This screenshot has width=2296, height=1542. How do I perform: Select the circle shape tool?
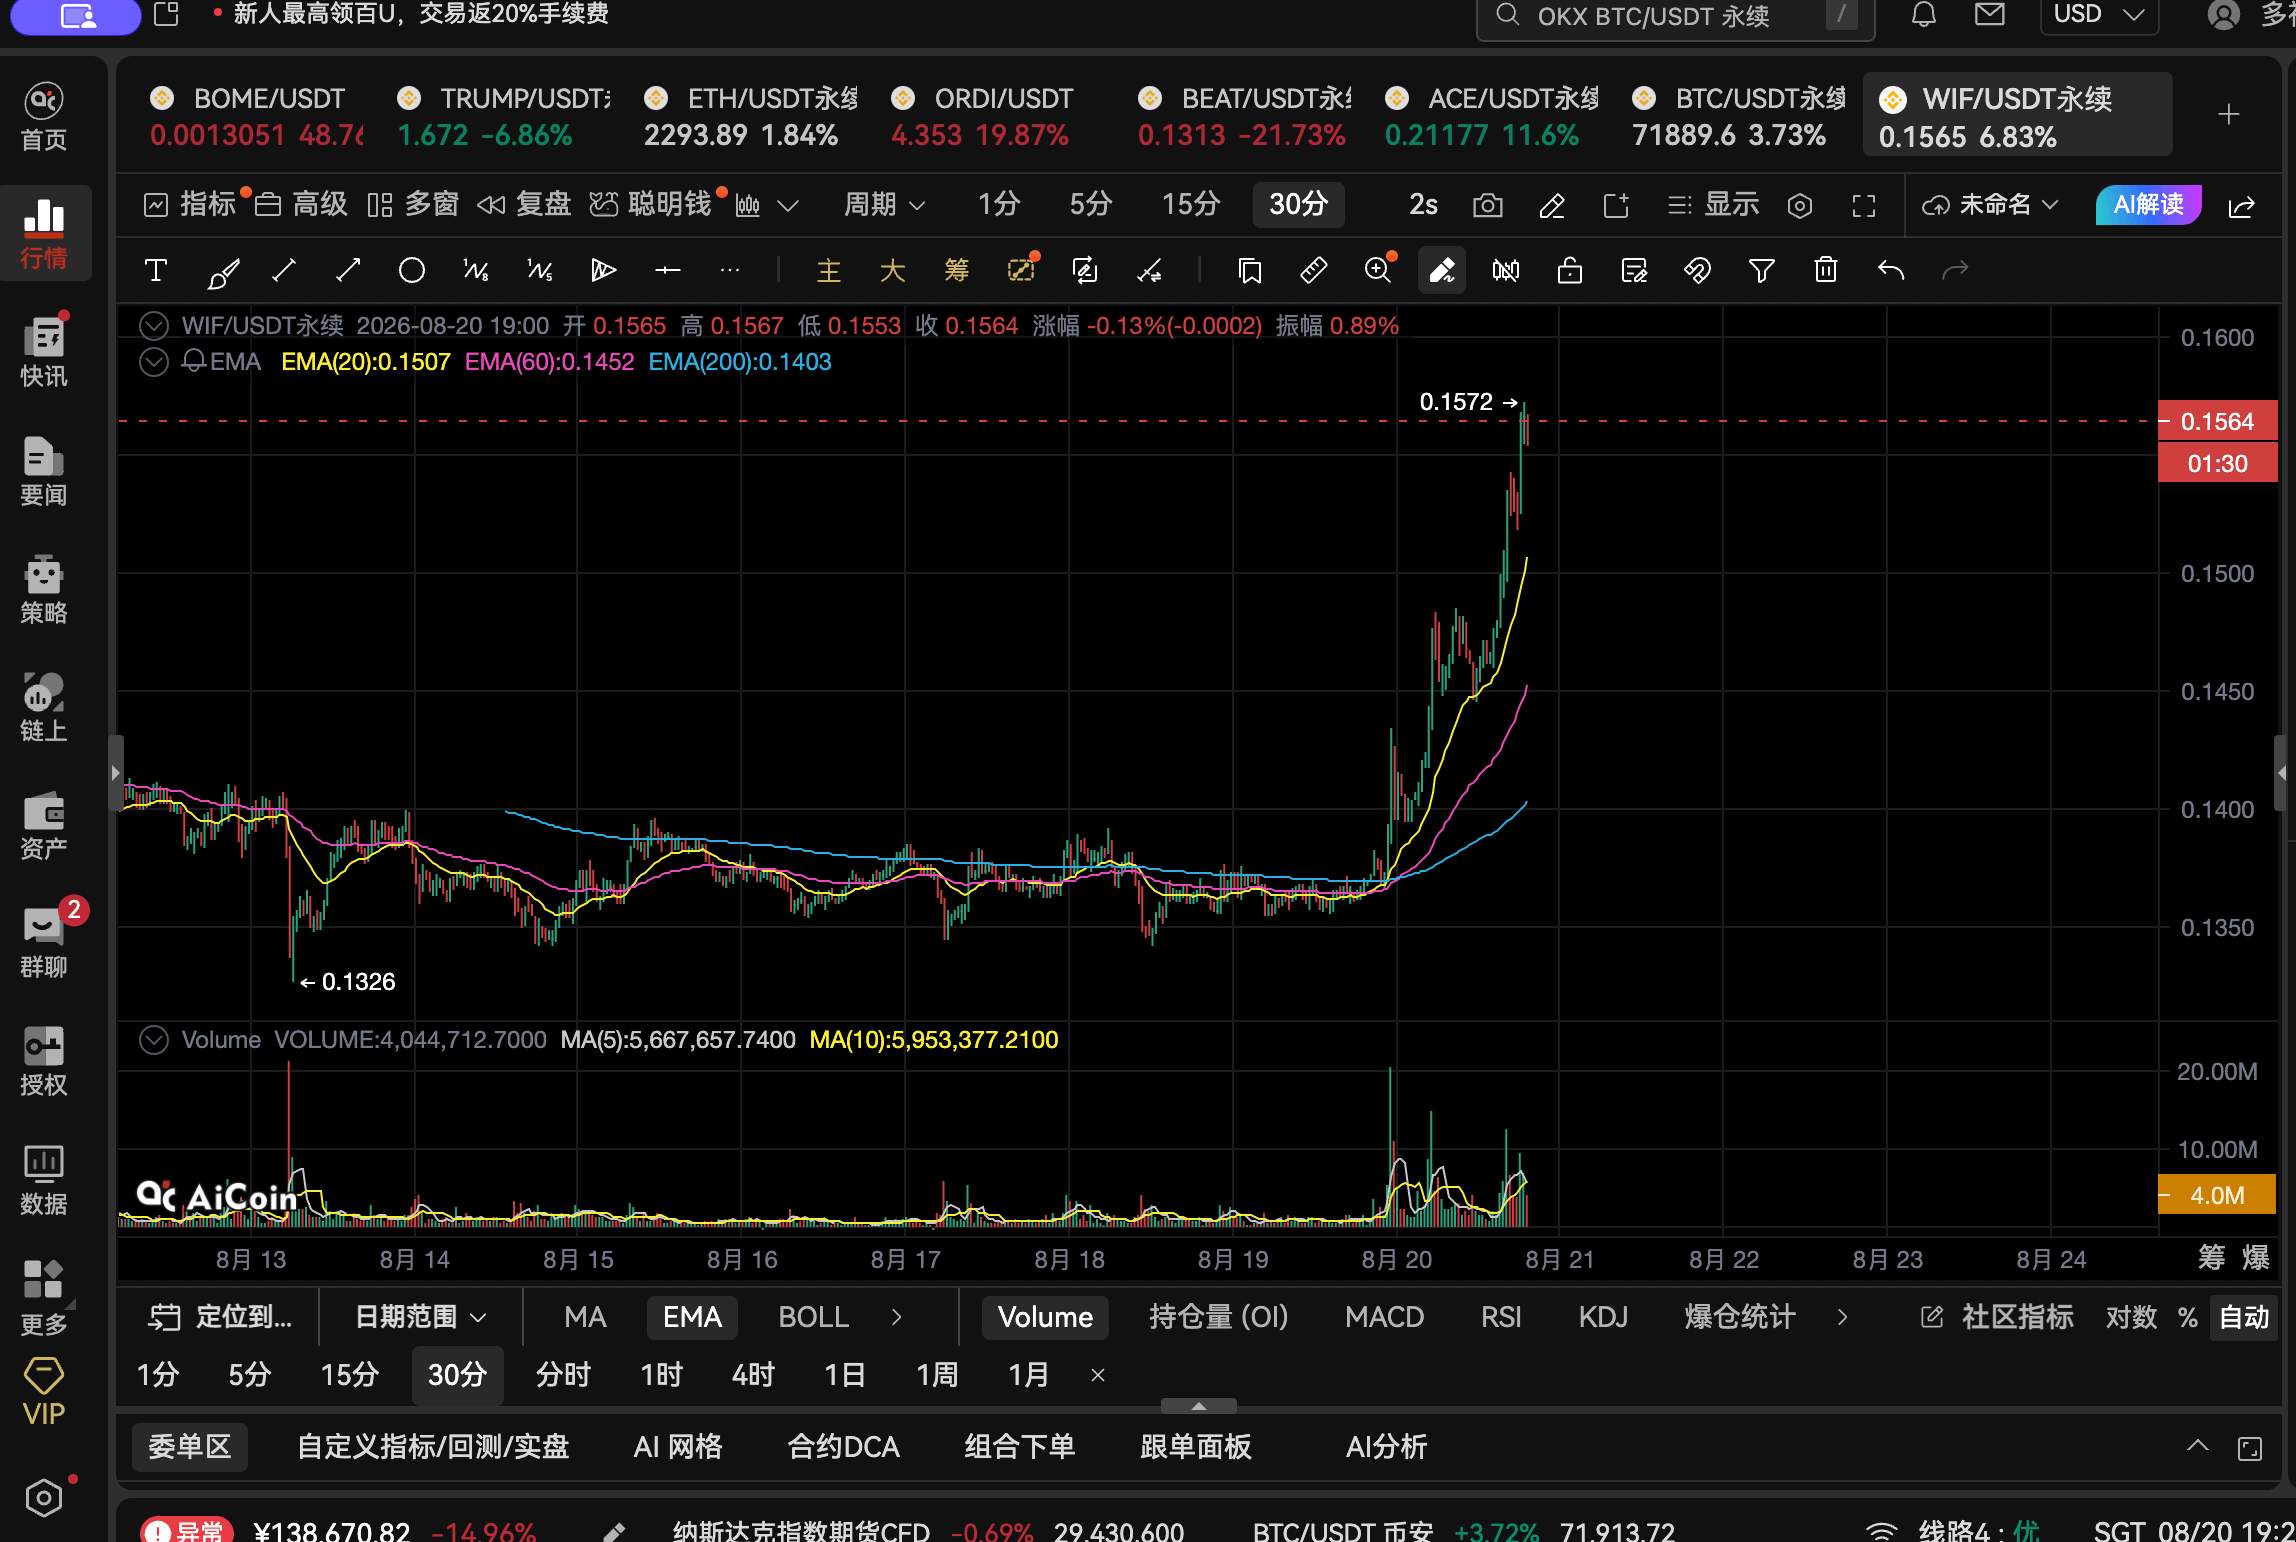pos(412,271)
